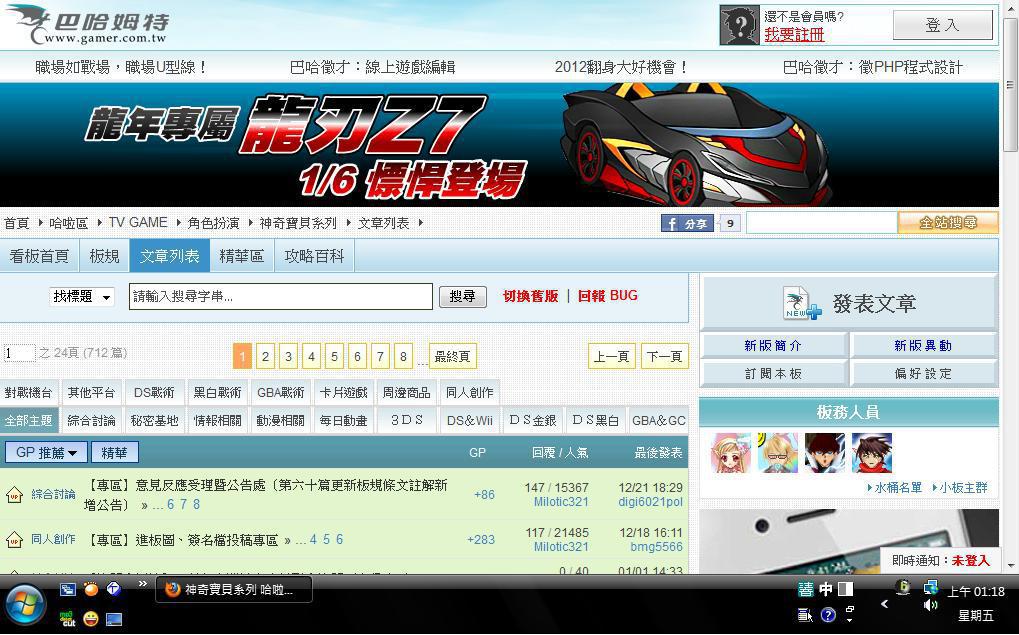
Task: Open the 偏好設定 preferences button
Action: click(x=923, y=374)
